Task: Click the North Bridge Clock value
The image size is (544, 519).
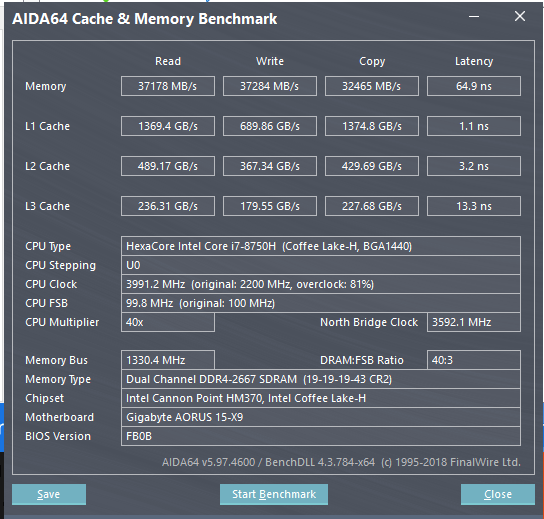Action: click(474, 322)
